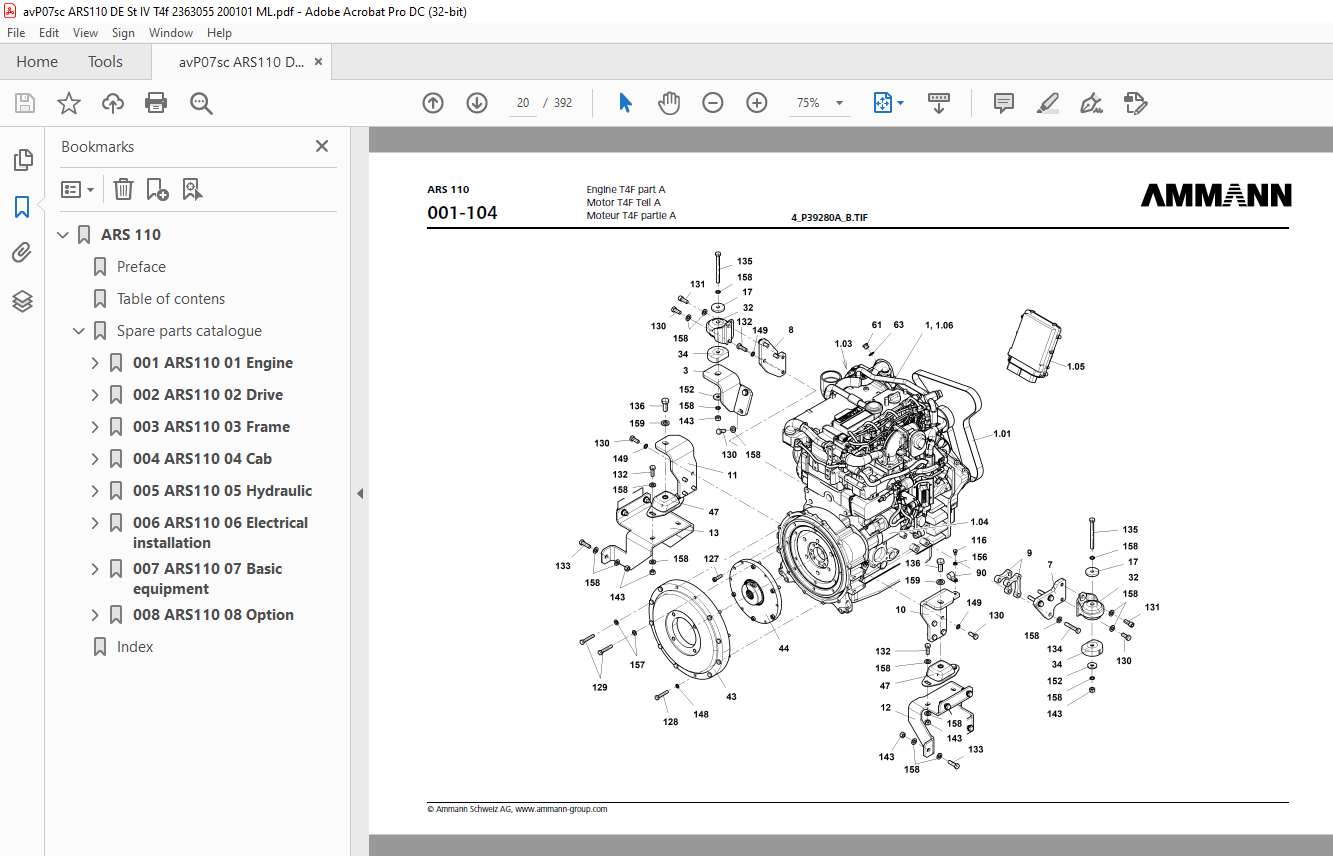Open the Window menu
This screenshot has height=856, width=1333.
tap(171, 33)
